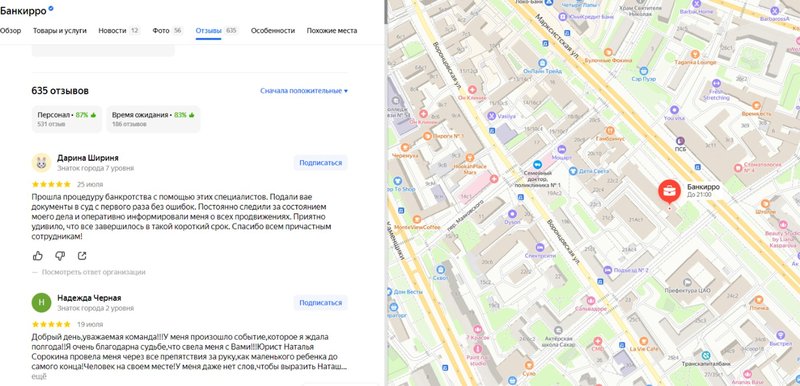The height and width of the screenshot is (386, 800).
Task: Switch to the Особенности tab
Action: [x=273, y=31]
